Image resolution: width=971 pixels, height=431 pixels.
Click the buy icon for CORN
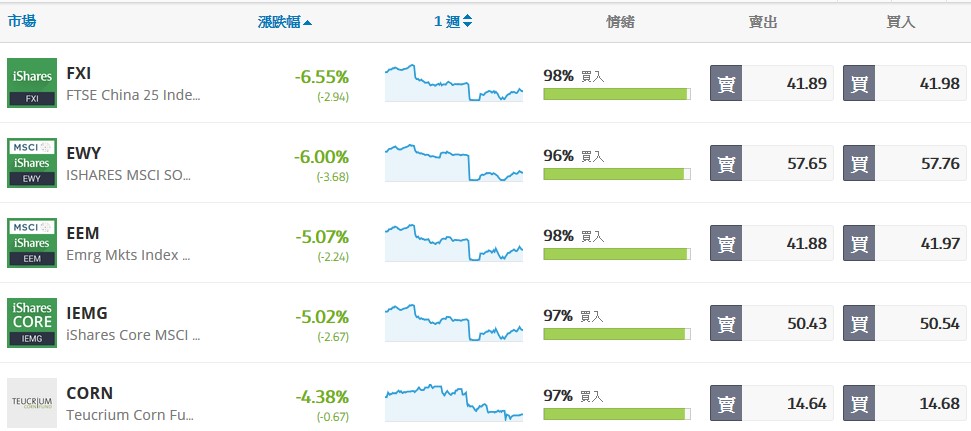pos(859,403)
